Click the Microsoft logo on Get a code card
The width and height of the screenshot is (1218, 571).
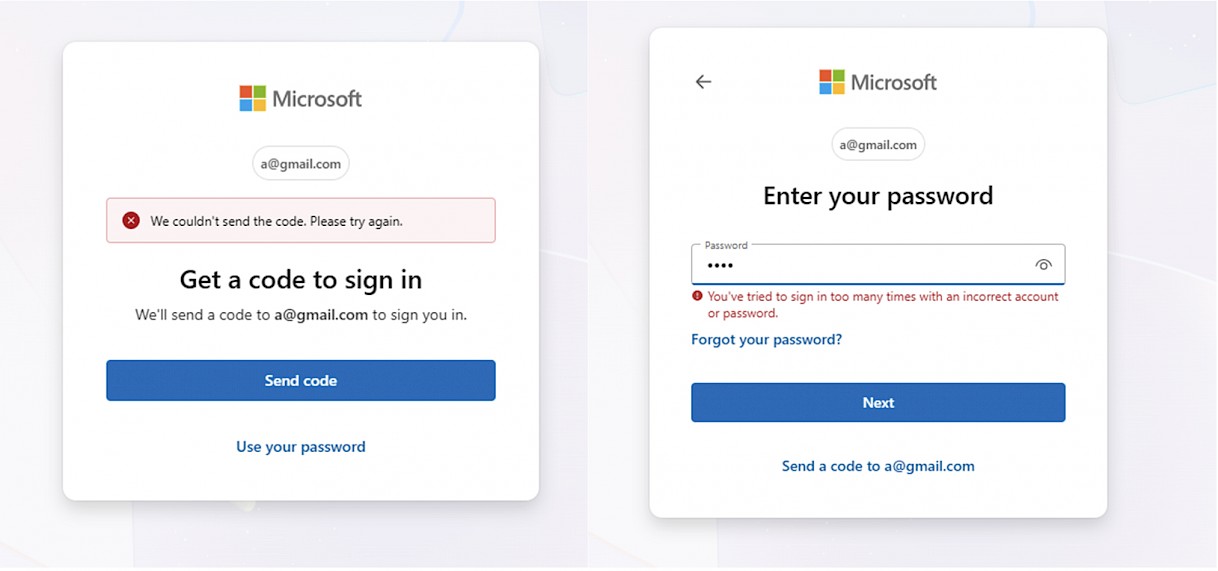pos(300,98)
